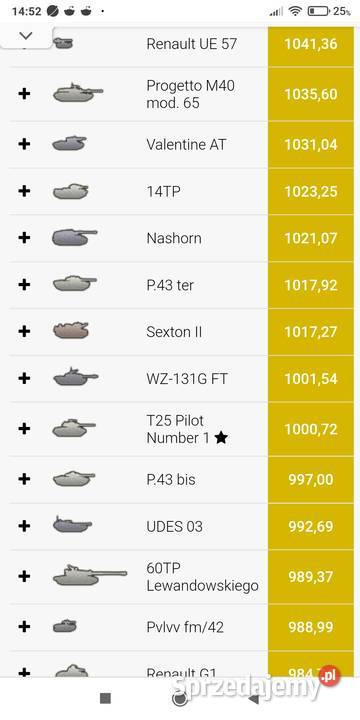360x720 pixels.
Task: Select the 1001,54 rating cell
Action: [x=311, y=378]
